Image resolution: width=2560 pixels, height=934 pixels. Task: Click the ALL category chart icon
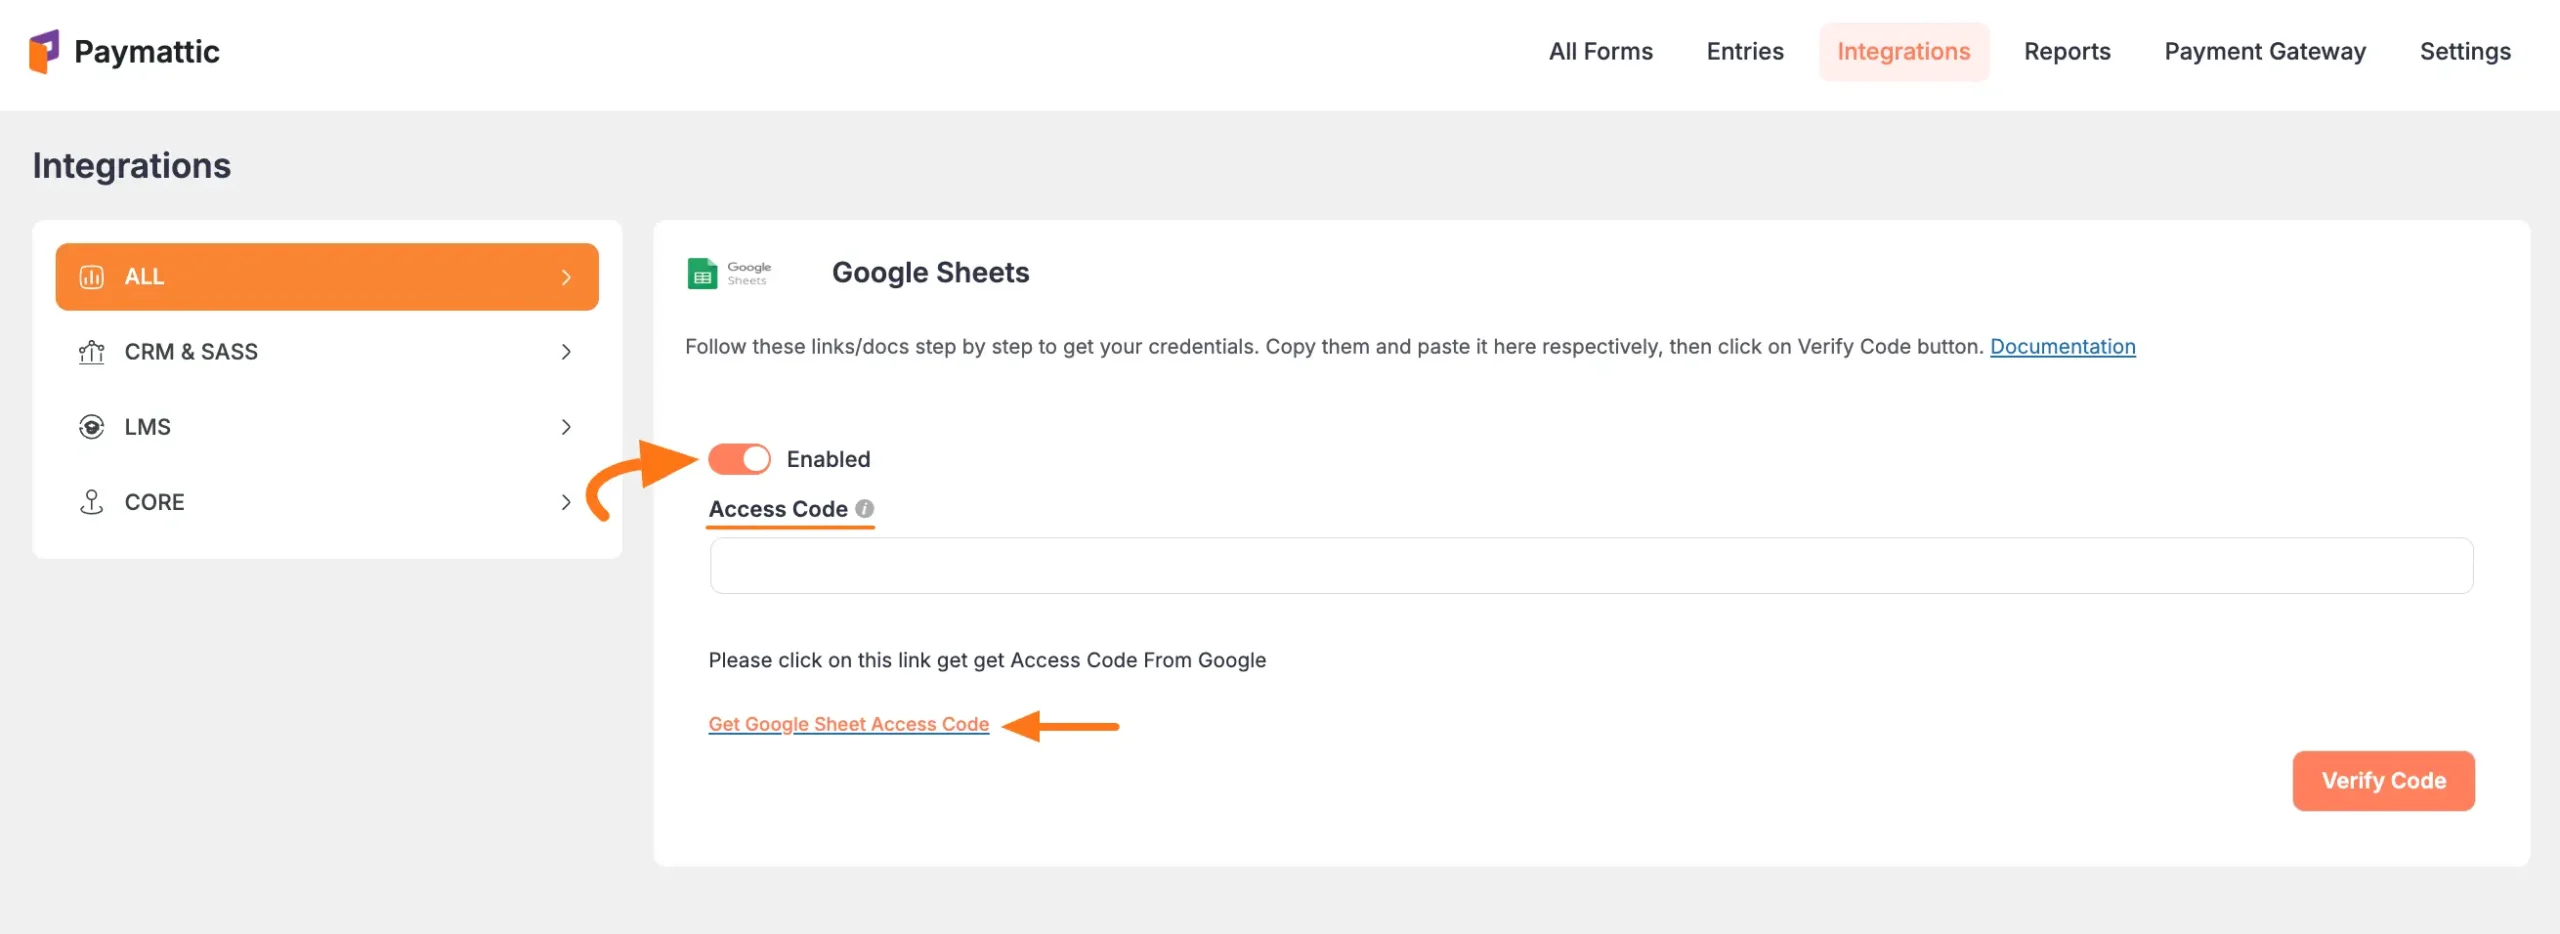point(92,277)
